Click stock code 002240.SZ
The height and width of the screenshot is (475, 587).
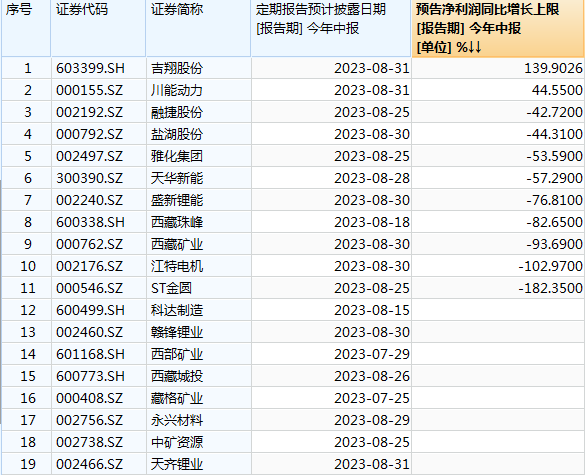click(89, 200)
